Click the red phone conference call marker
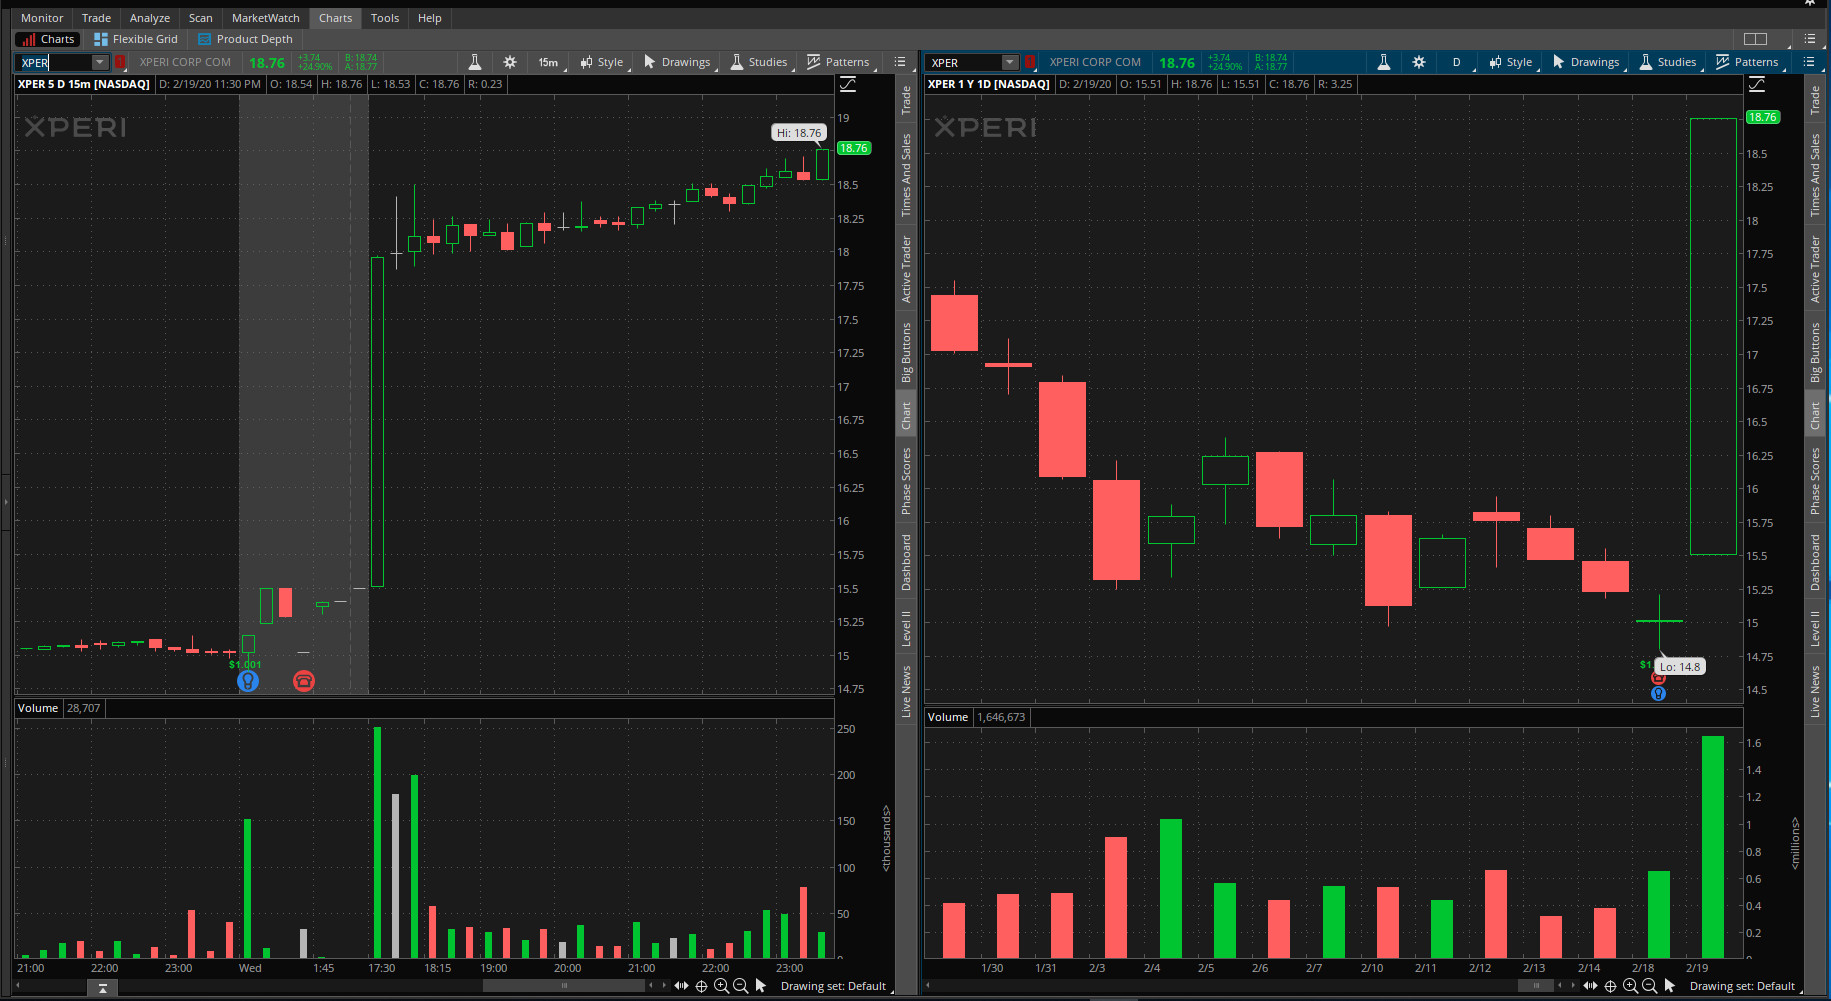 (304, 681)
